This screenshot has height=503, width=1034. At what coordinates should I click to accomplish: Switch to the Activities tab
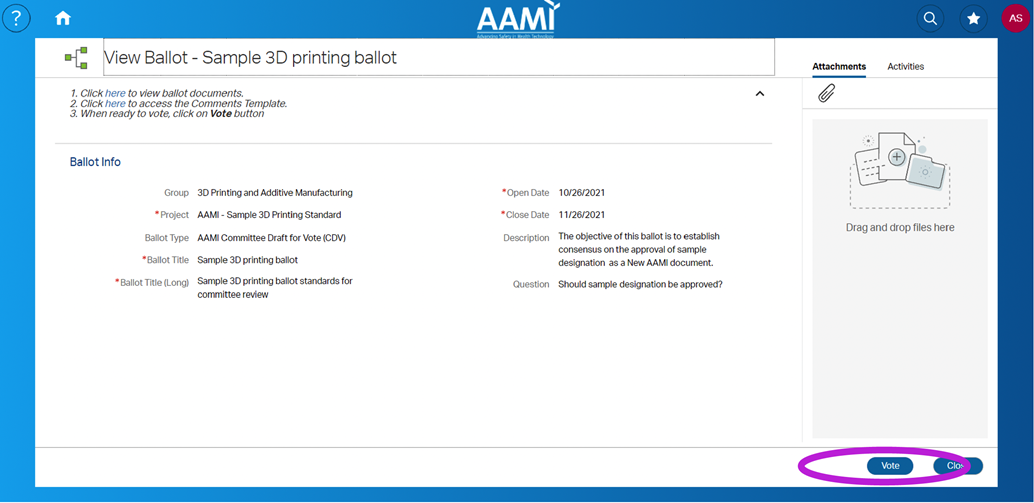point(905,67)
